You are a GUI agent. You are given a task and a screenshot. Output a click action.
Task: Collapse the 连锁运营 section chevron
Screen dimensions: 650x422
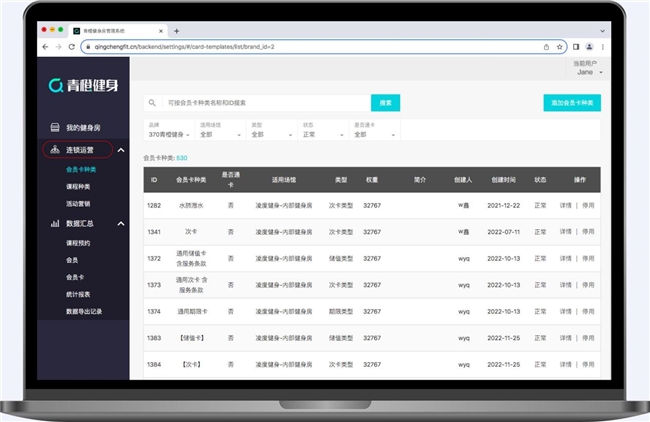[121, 150]
